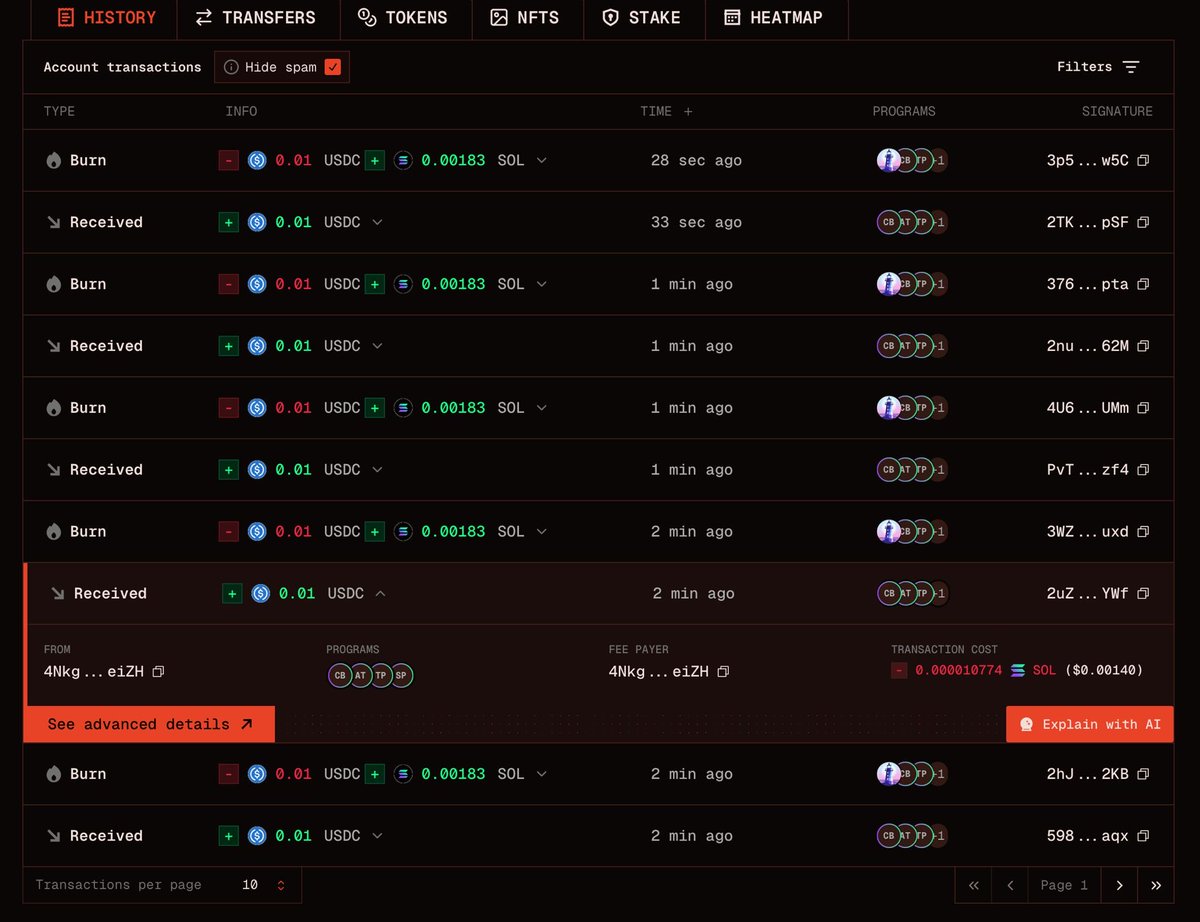Click USDC token icon in 33 sec row
Image resolution: width=1200 pixels, height=922 pixels.
coord(257,222)
